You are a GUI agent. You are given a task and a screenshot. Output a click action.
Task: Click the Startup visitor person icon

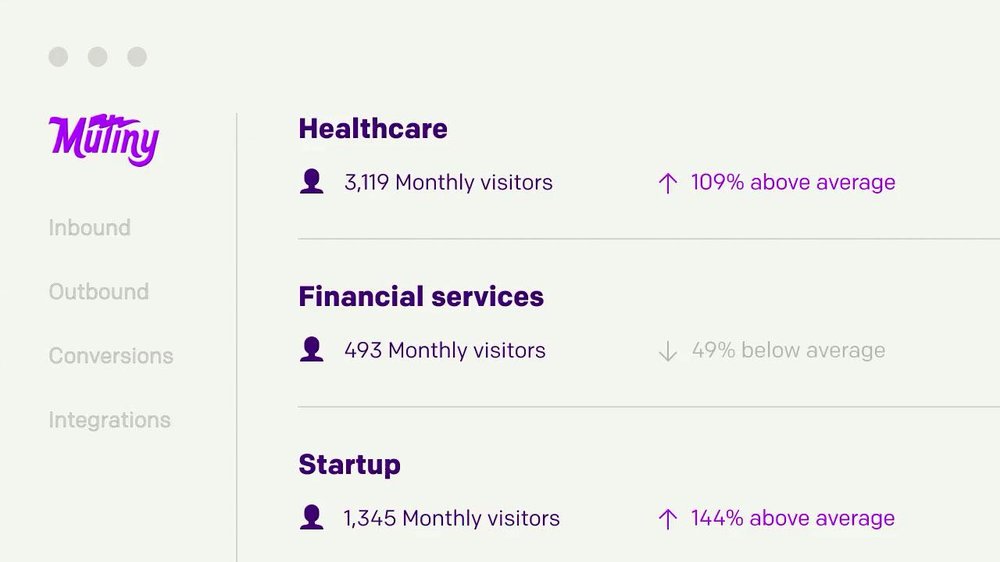[x=311, y=517]
